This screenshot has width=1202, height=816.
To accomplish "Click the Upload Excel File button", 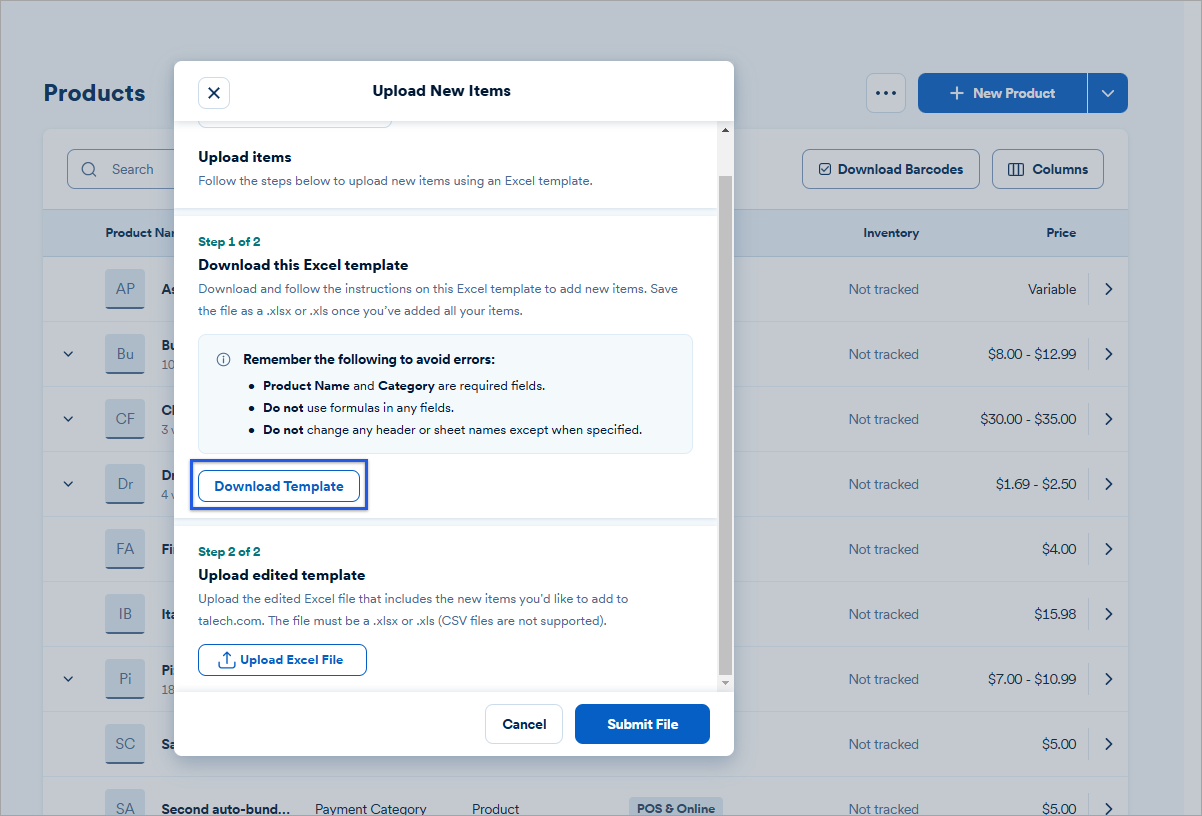I will coord(282,660).
